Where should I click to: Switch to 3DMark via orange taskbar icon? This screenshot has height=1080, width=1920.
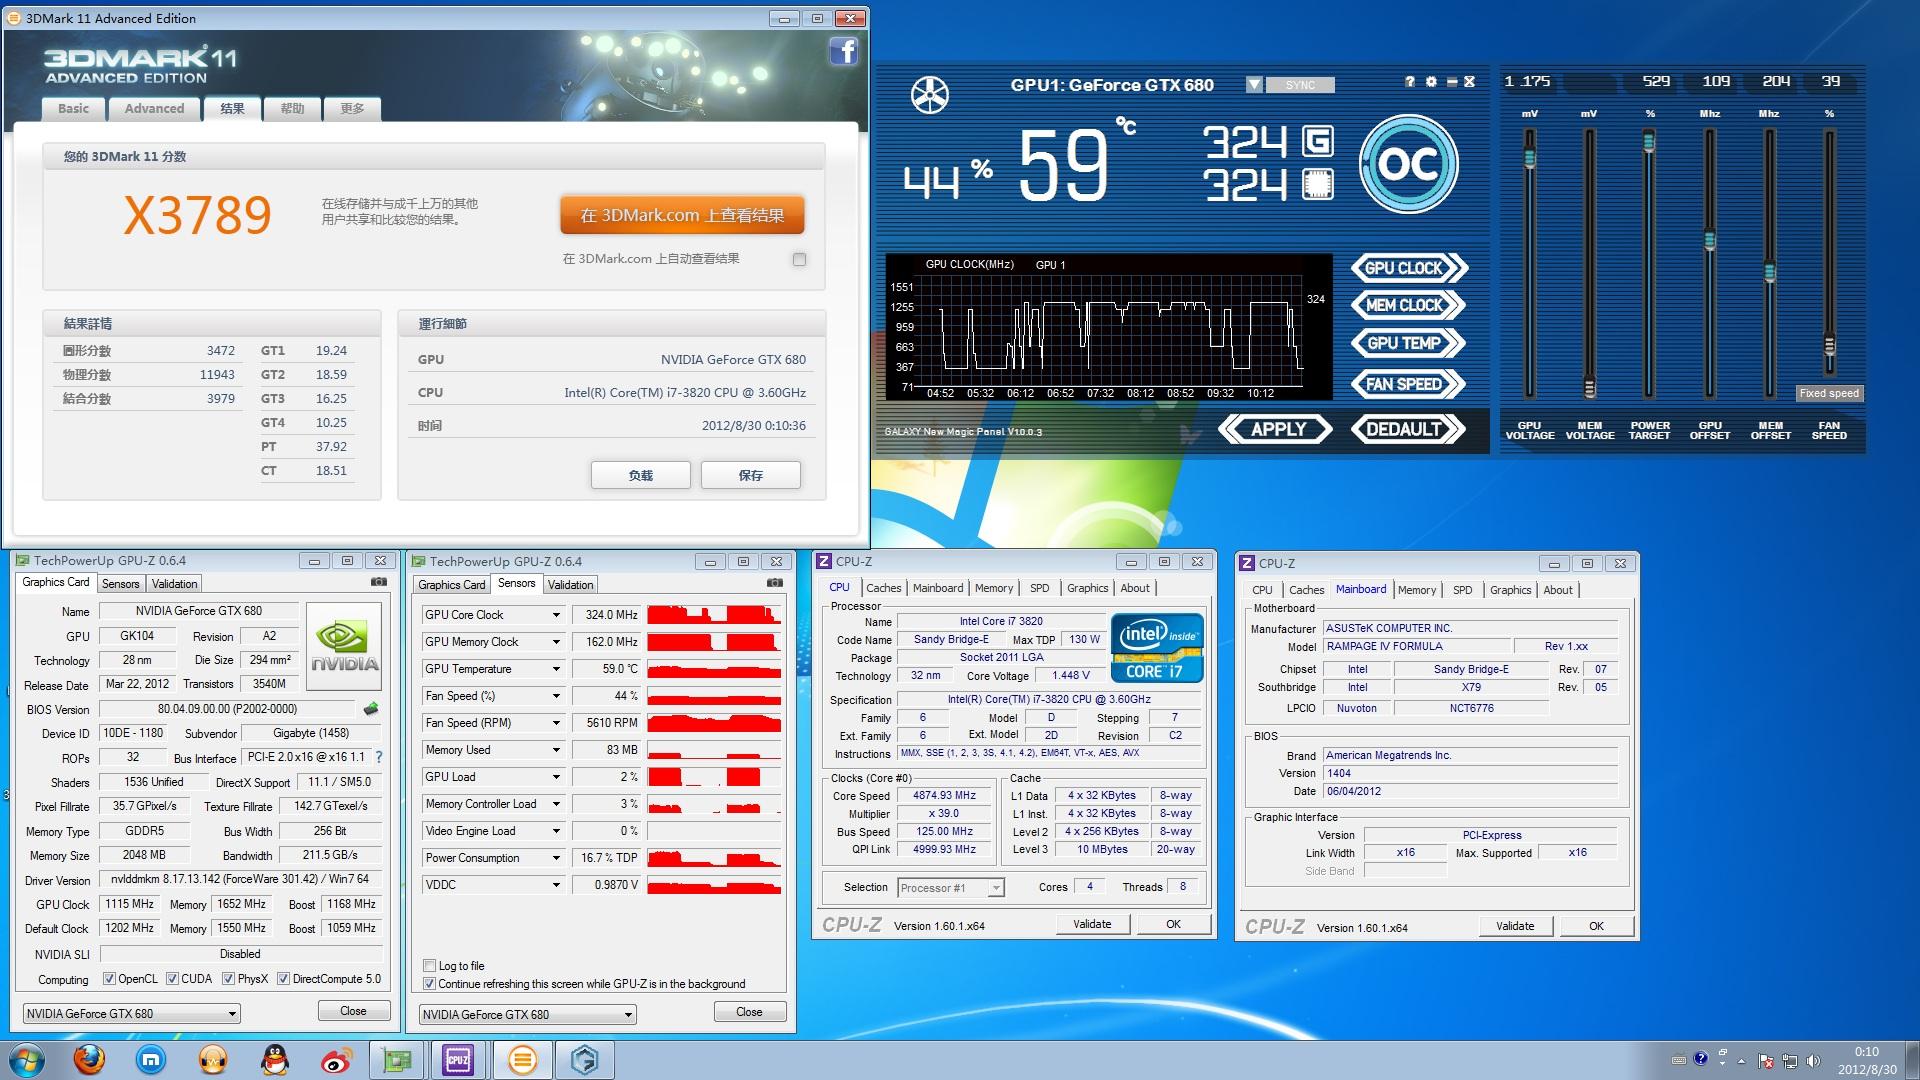[522, 1060]
